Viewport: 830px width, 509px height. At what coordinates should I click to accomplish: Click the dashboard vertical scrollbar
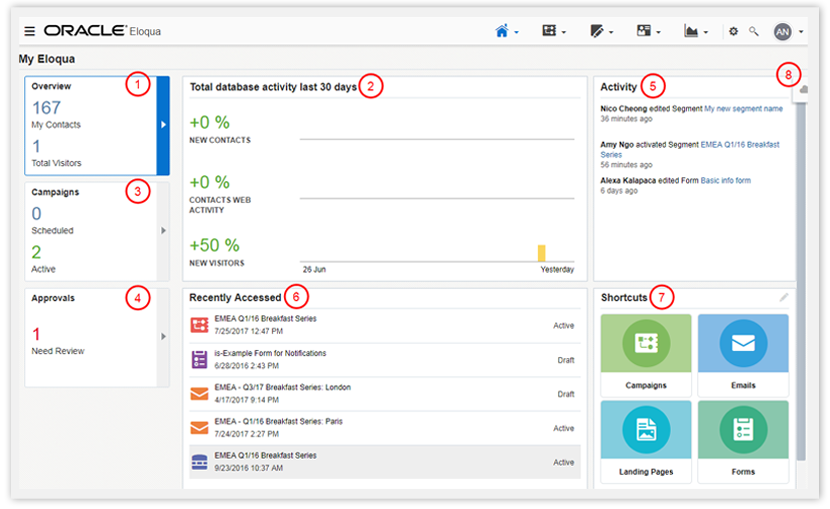point(801,280)
